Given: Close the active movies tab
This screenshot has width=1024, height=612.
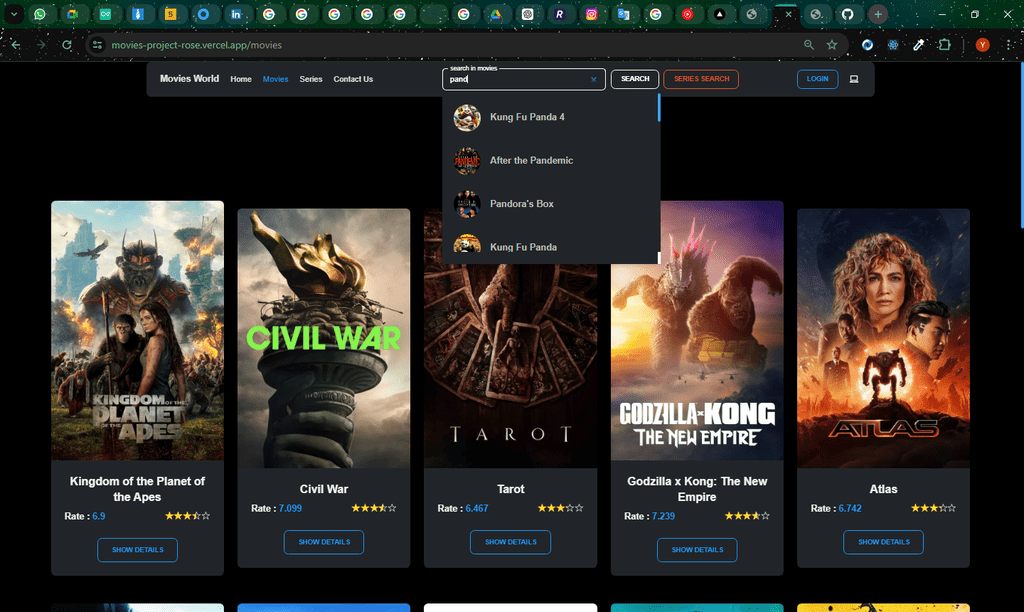Looking at the screenshot, I should pyautogui.click(x=788, y=14).
